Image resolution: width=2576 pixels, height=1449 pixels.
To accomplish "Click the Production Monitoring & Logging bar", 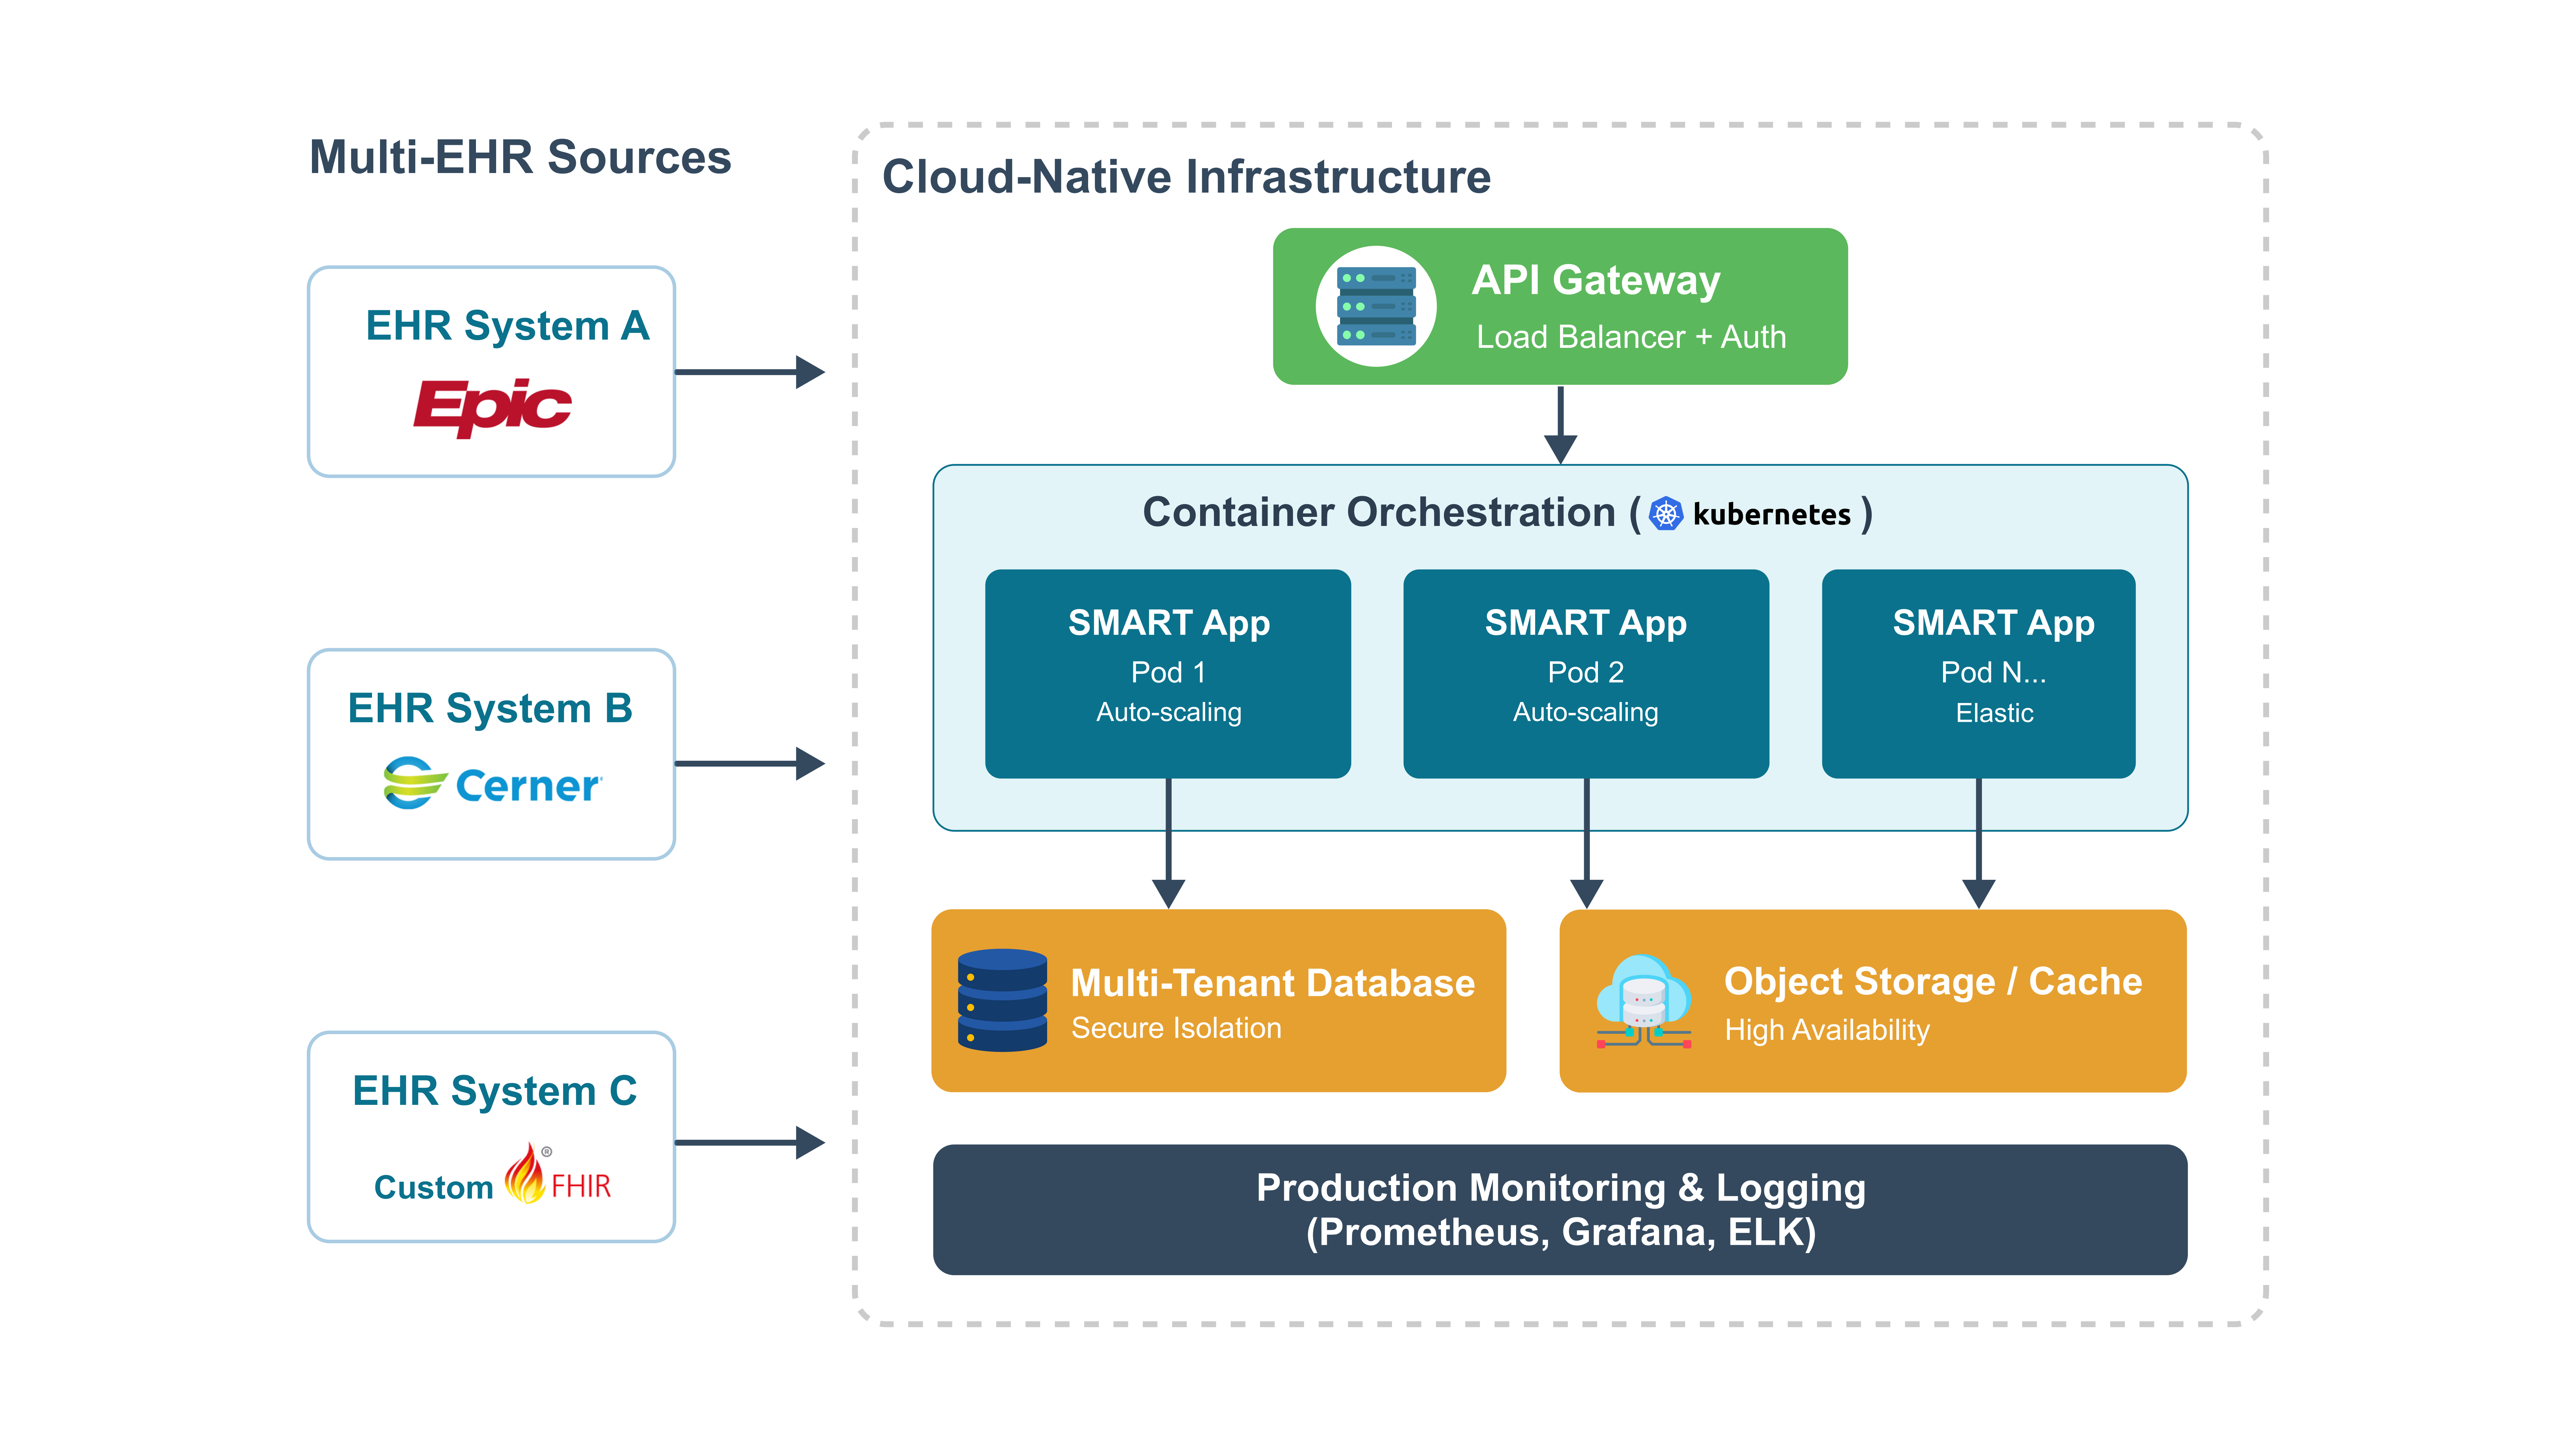I will [x=1560, y=1209].
